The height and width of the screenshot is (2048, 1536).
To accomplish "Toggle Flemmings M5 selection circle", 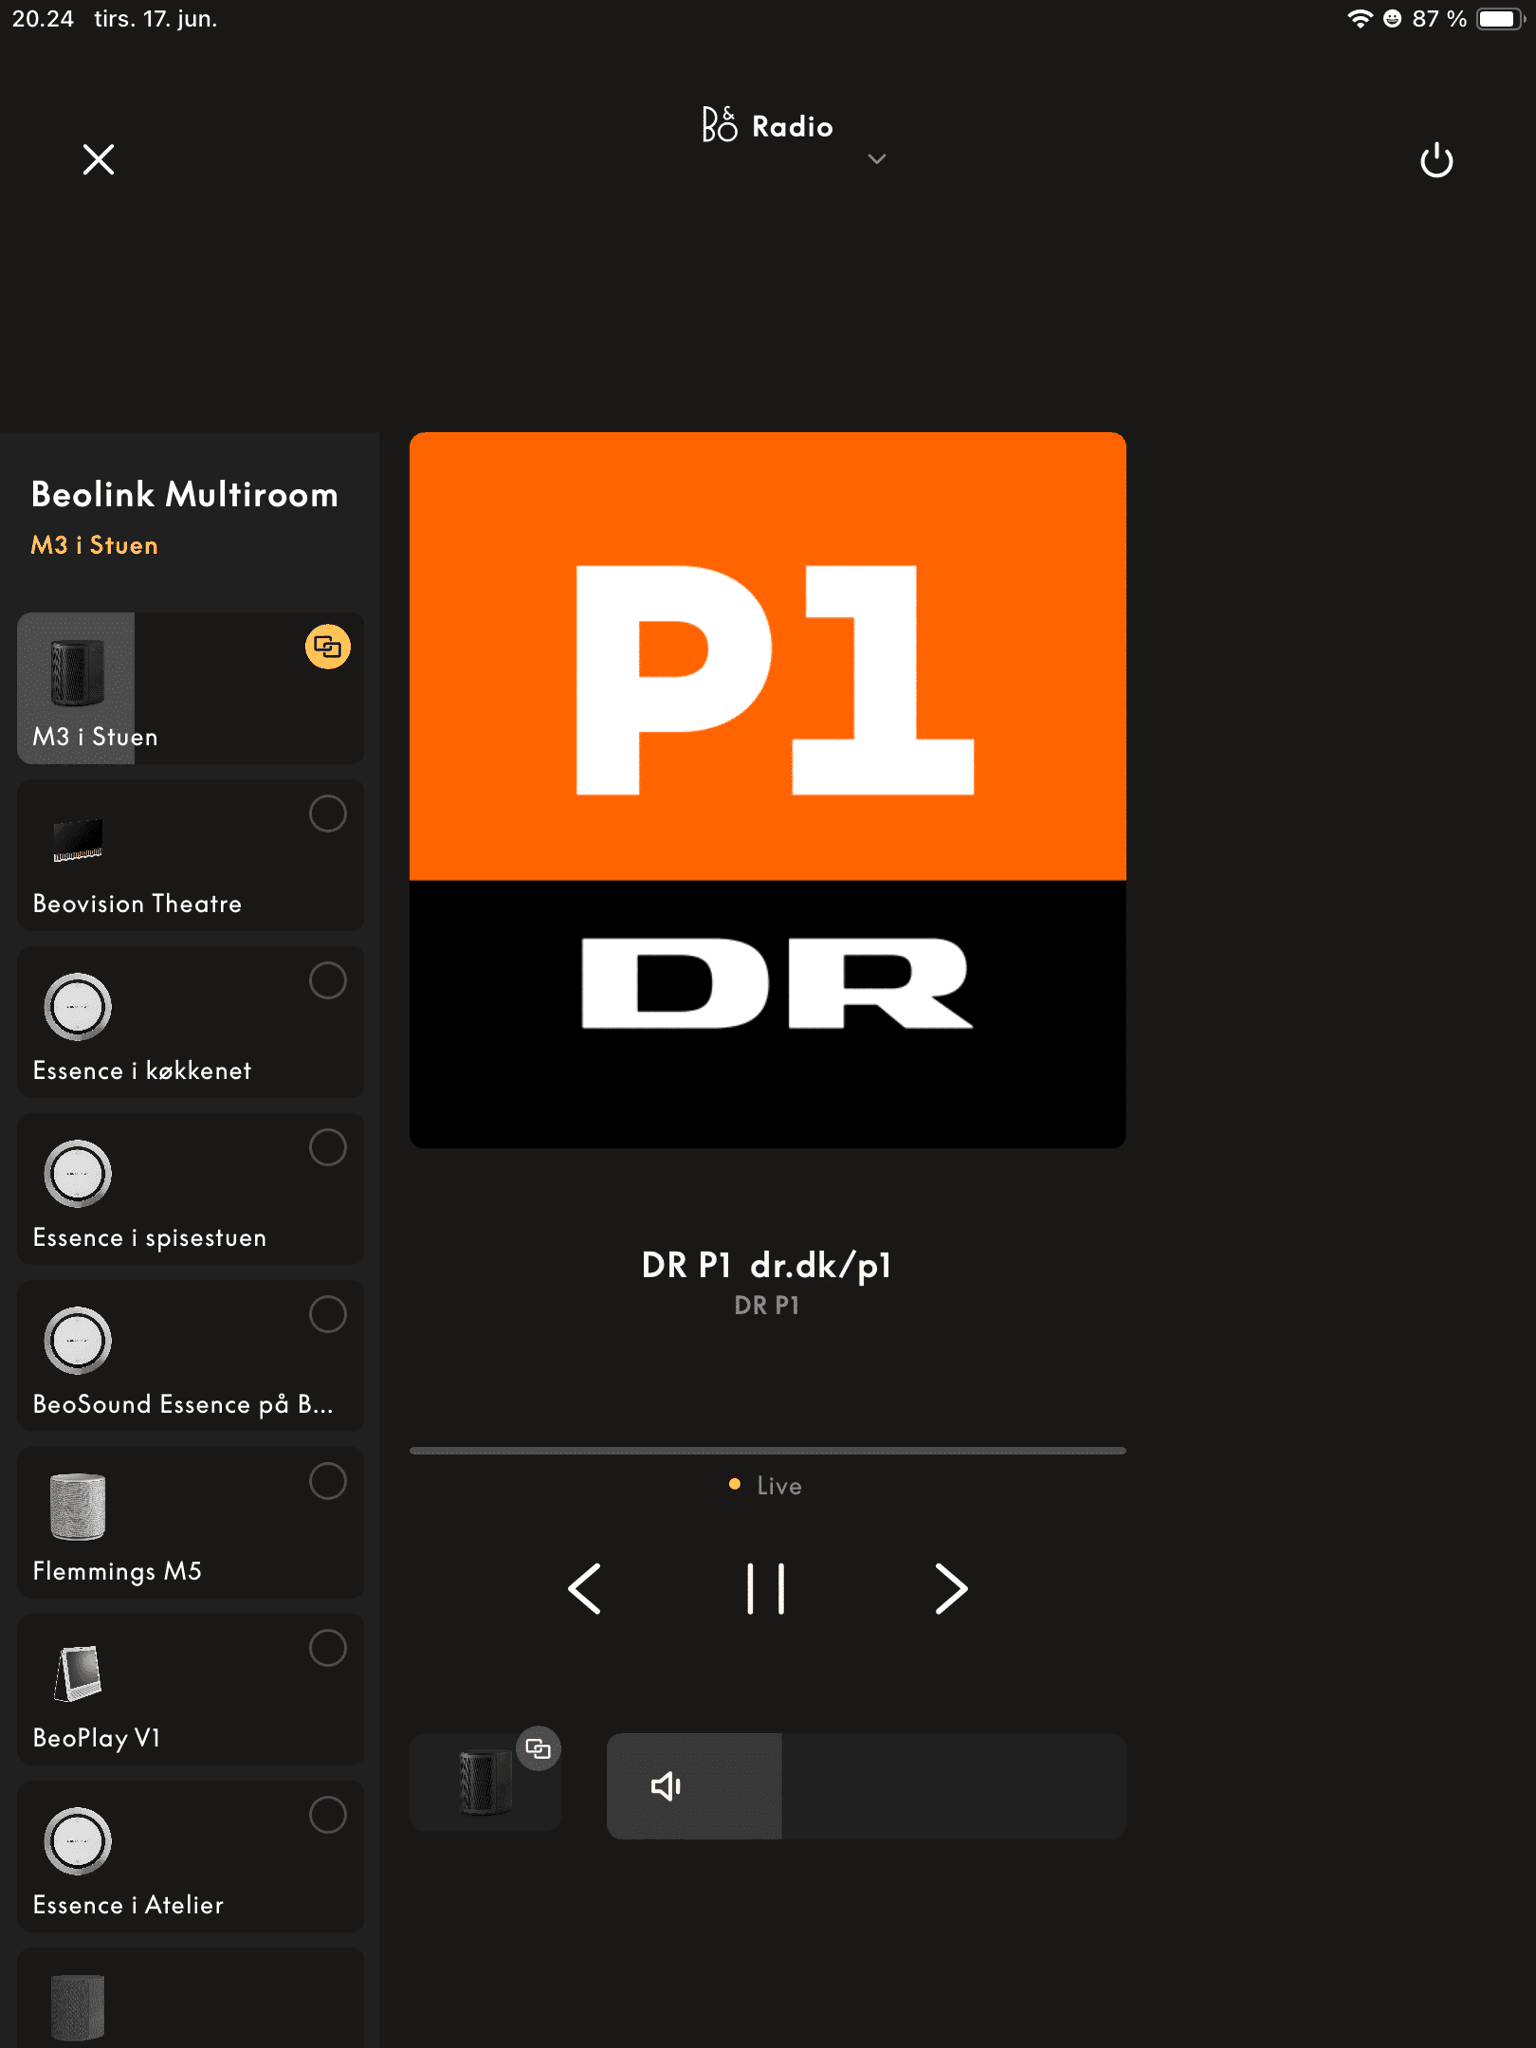I will tap(328, 1481).
